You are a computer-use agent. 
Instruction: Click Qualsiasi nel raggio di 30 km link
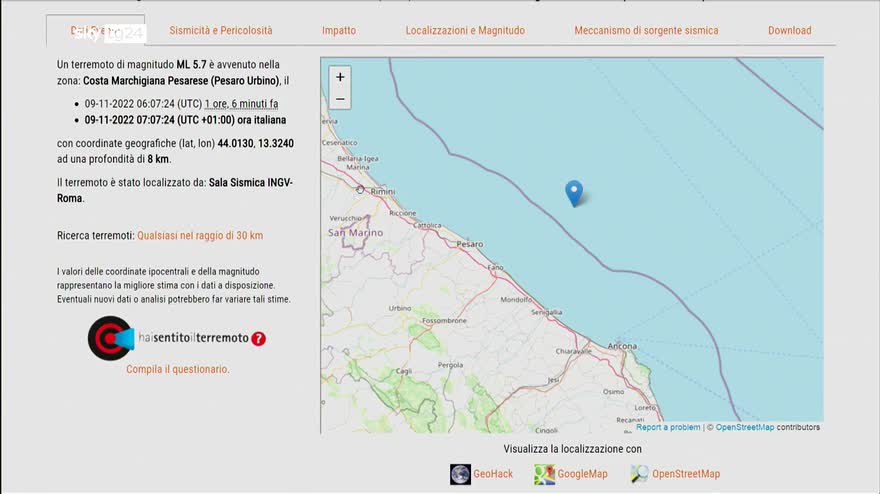[x=200, y=235]
